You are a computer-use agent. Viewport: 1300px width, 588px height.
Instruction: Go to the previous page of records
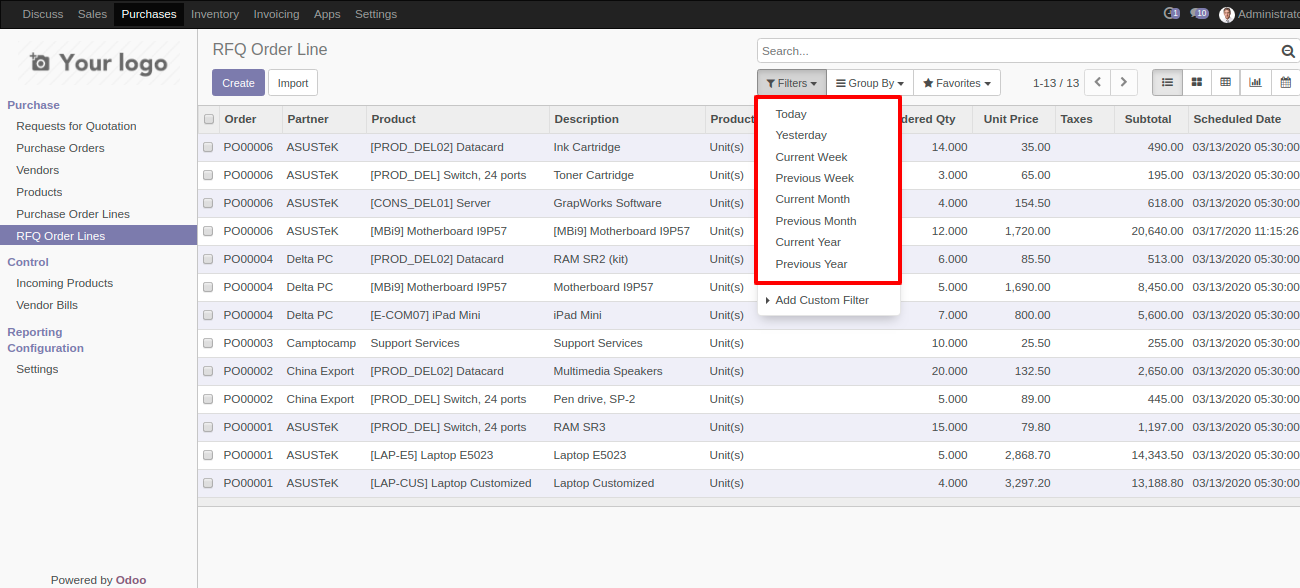pyautogui.click(x=1098, y=83)
